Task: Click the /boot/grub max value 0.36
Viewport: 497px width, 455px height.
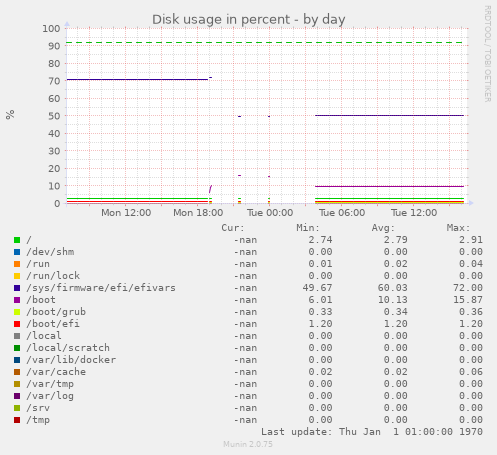Action: pyautogui.click(x=471, y=312)
